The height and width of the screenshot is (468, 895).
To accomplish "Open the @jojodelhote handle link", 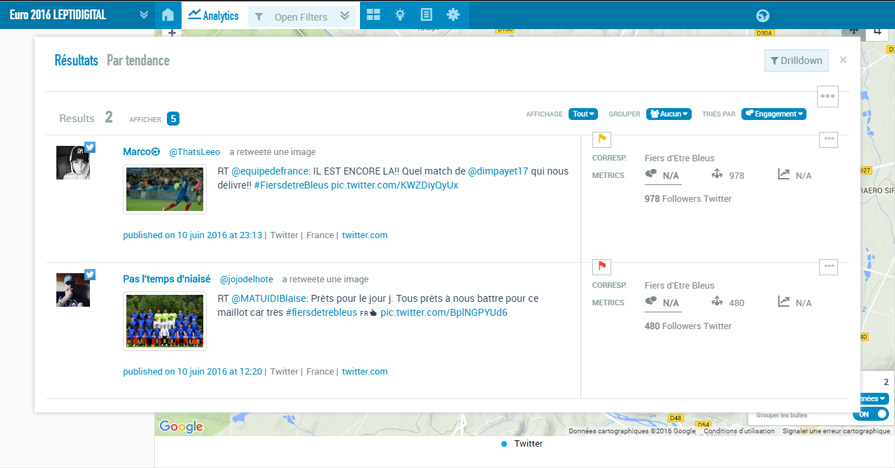I will point(247,279).
